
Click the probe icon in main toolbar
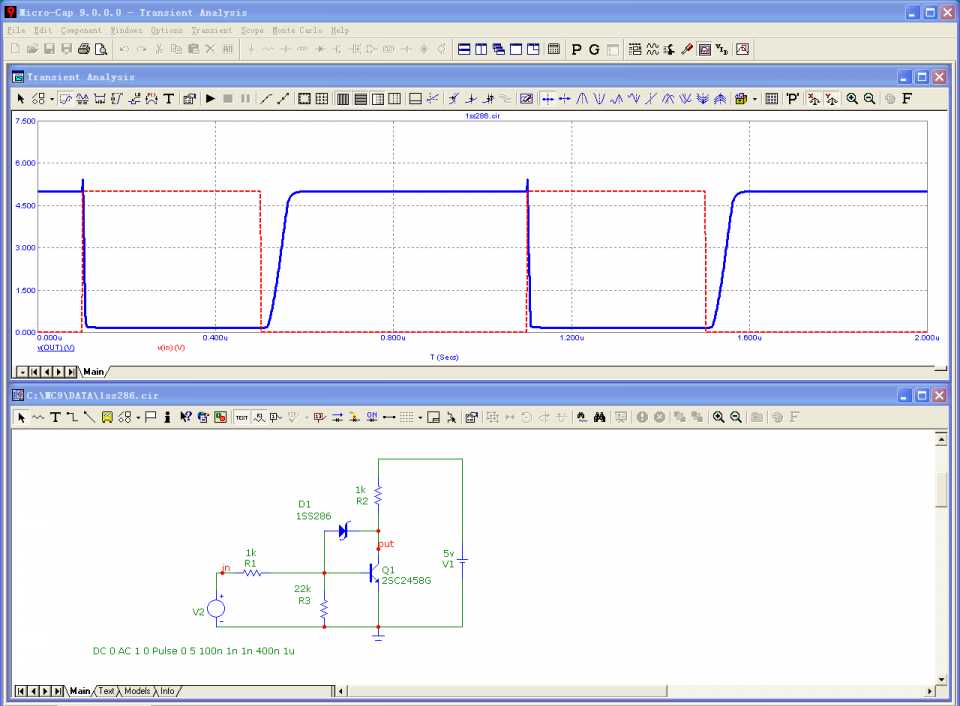pyautogui.click(x=687, y=49)
